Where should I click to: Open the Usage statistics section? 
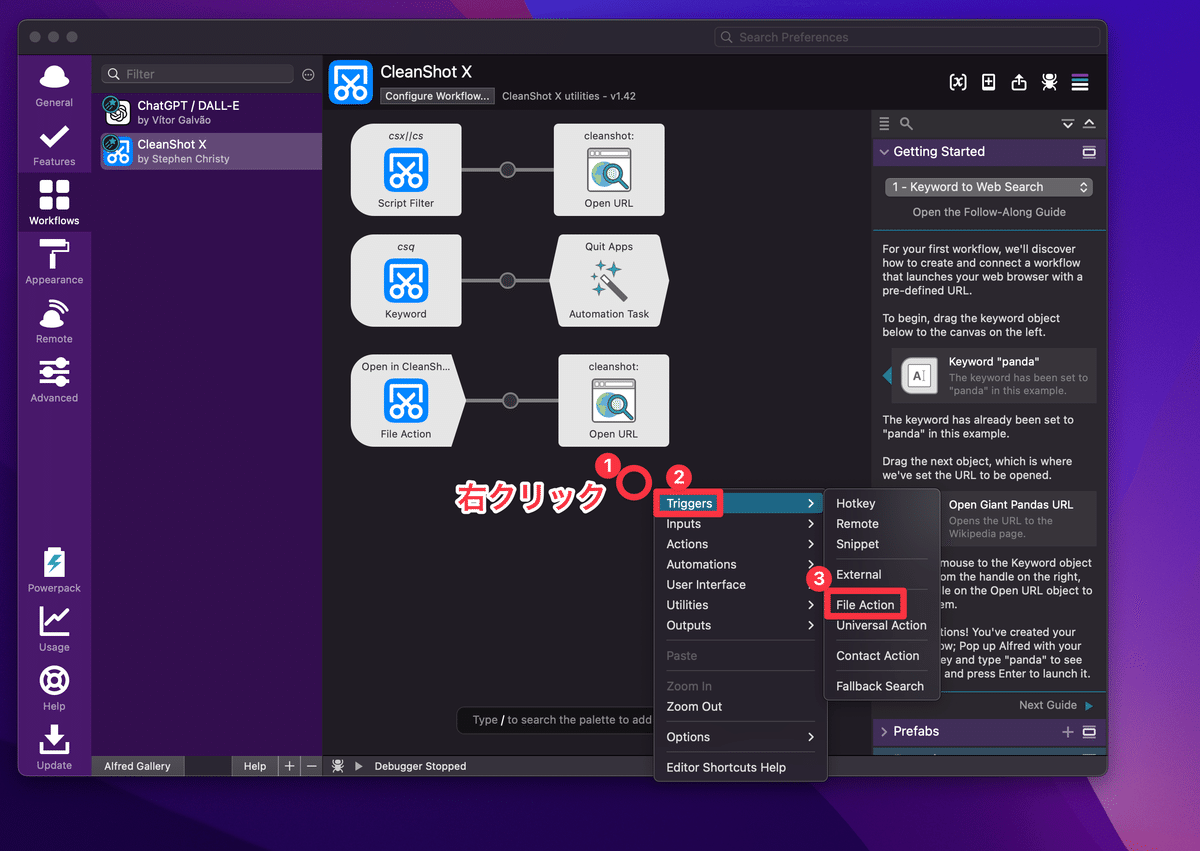point(54,629)
